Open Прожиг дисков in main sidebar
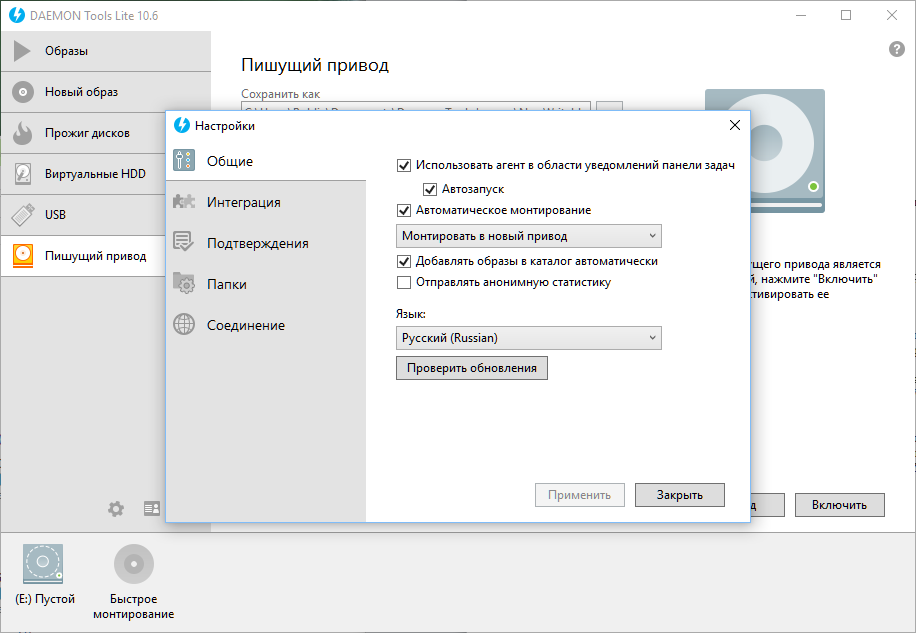The height and width of the screenshot is (633, 916). pos(84,133)
